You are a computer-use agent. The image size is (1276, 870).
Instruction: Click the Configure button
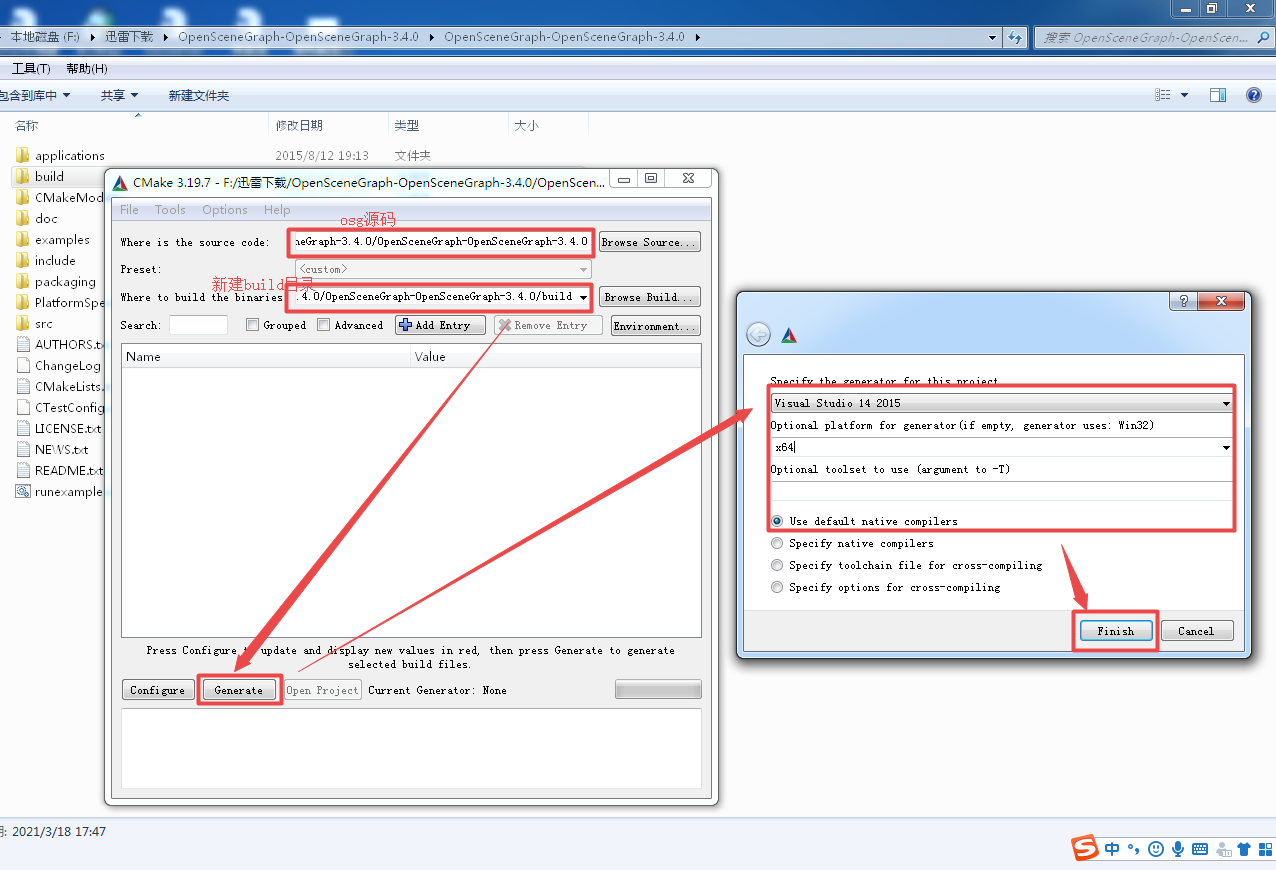click(x=158, y=690)
